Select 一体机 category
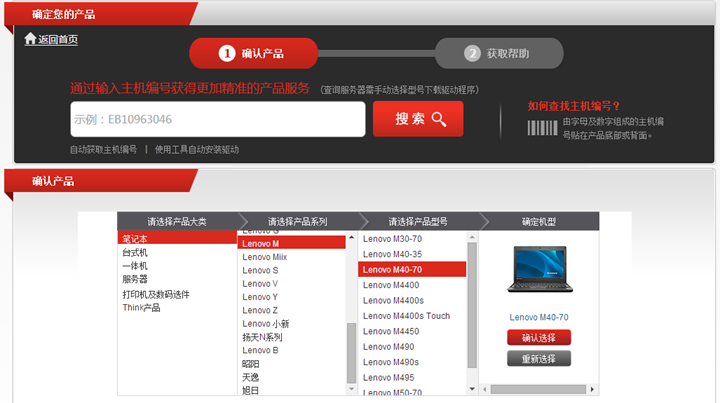 click(x=135, y=266)
